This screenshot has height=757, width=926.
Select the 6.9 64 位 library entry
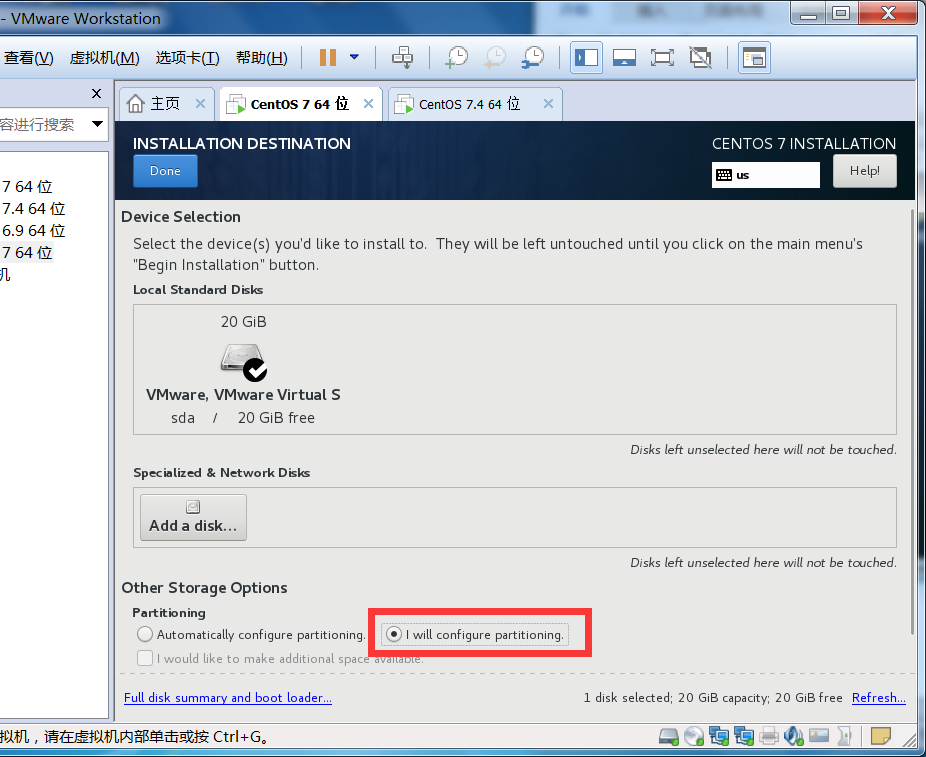click(33, 230)
